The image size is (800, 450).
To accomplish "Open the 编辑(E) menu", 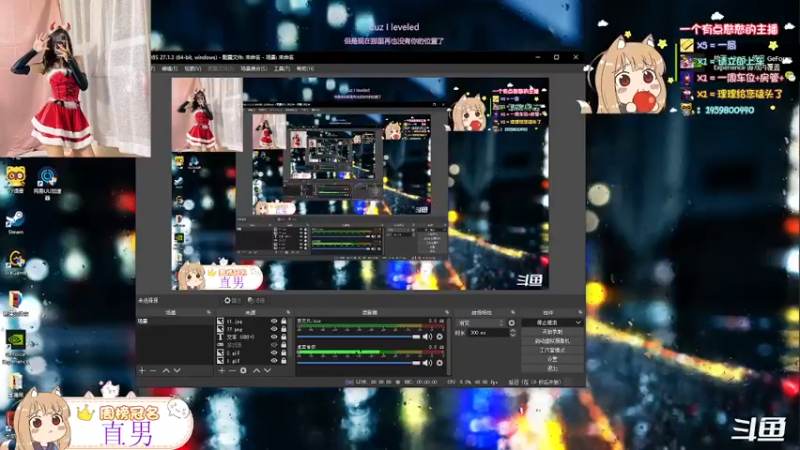I will (169, 68).
